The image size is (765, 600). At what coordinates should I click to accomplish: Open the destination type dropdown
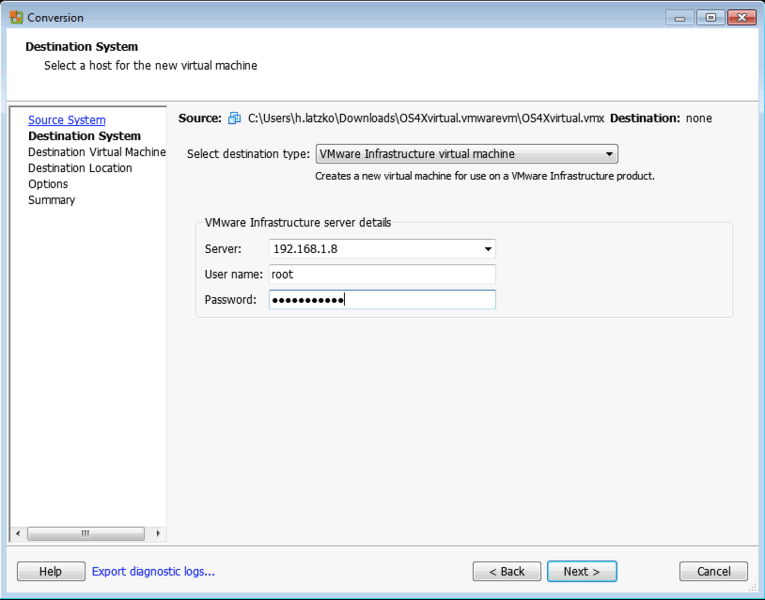(x=466, y=154)
